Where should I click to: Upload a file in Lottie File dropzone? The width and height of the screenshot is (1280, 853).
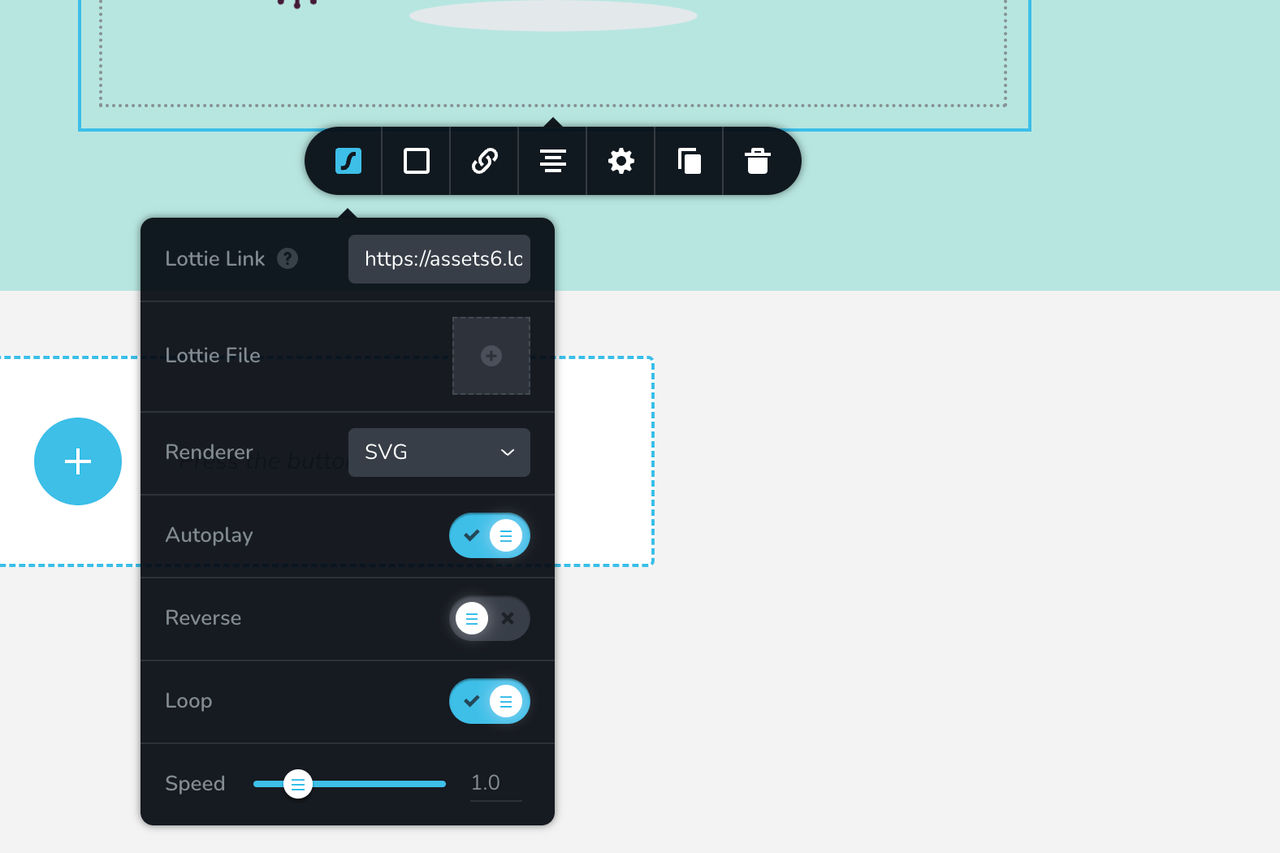491,356
